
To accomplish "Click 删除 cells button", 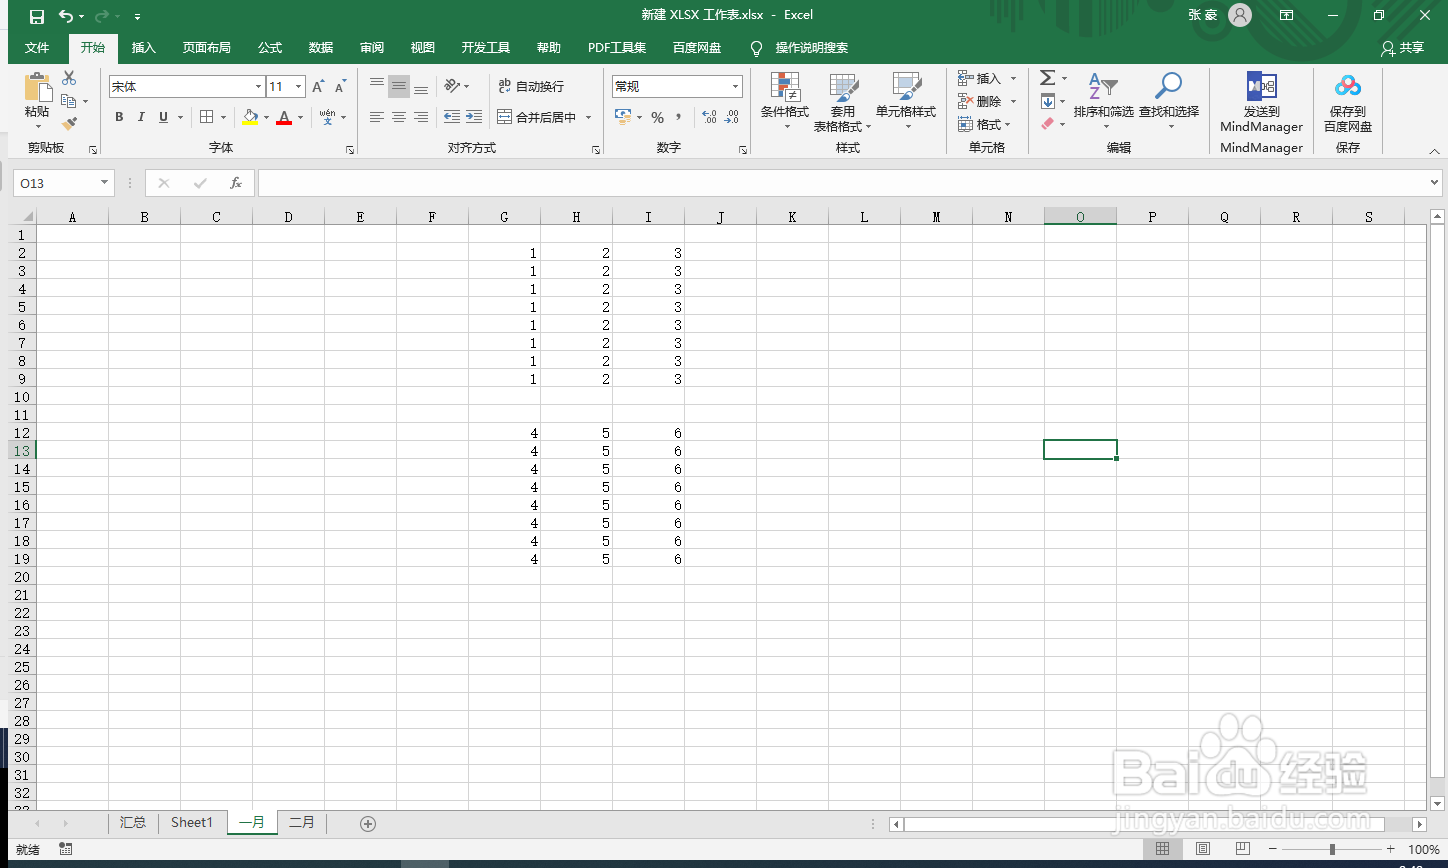I will [x=981, y=101].
